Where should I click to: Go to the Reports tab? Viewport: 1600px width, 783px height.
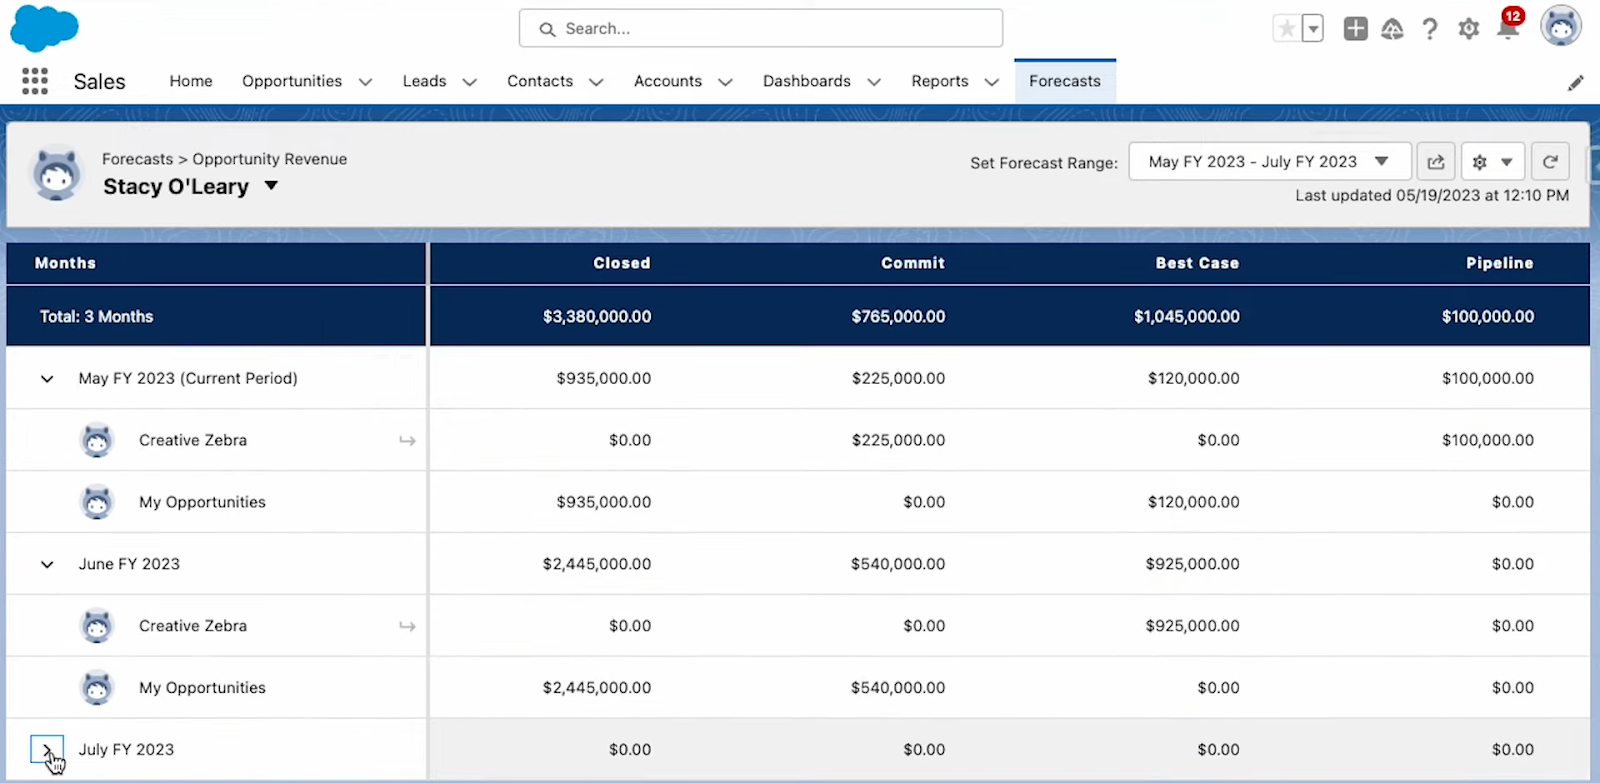[x=940, y=81]
